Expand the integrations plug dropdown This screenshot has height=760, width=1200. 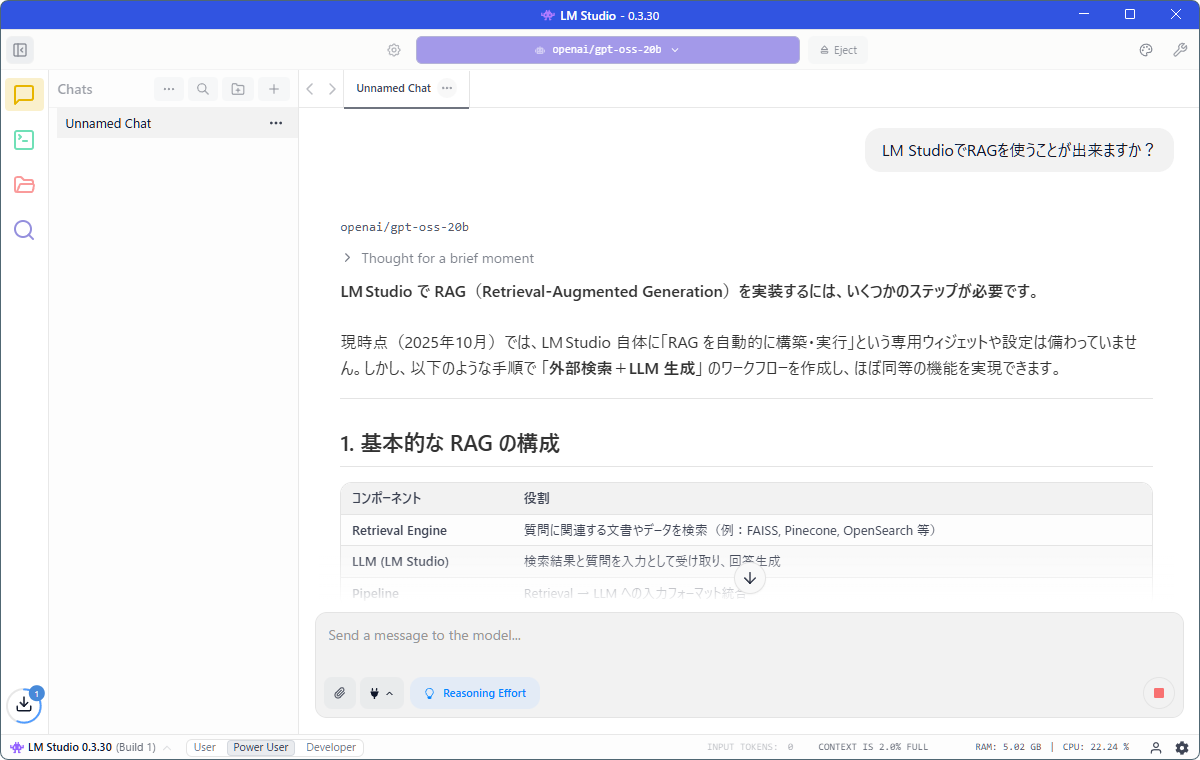tap(381, 693)
